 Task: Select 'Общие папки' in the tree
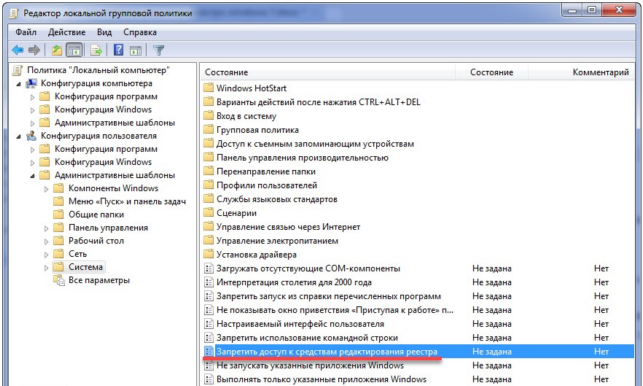click(96, 215)
